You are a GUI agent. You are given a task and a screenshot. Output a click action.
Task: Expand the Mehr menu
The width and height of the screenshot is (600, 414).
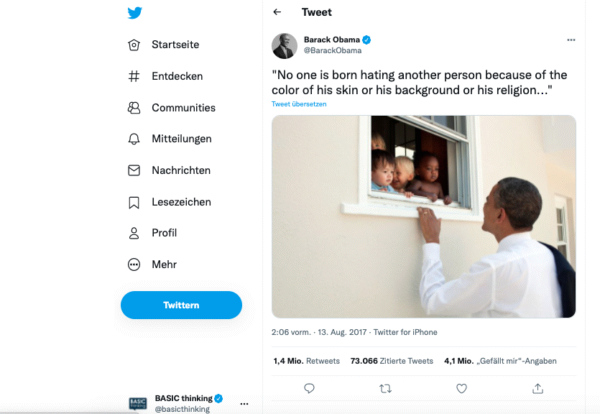click(134, 265)
